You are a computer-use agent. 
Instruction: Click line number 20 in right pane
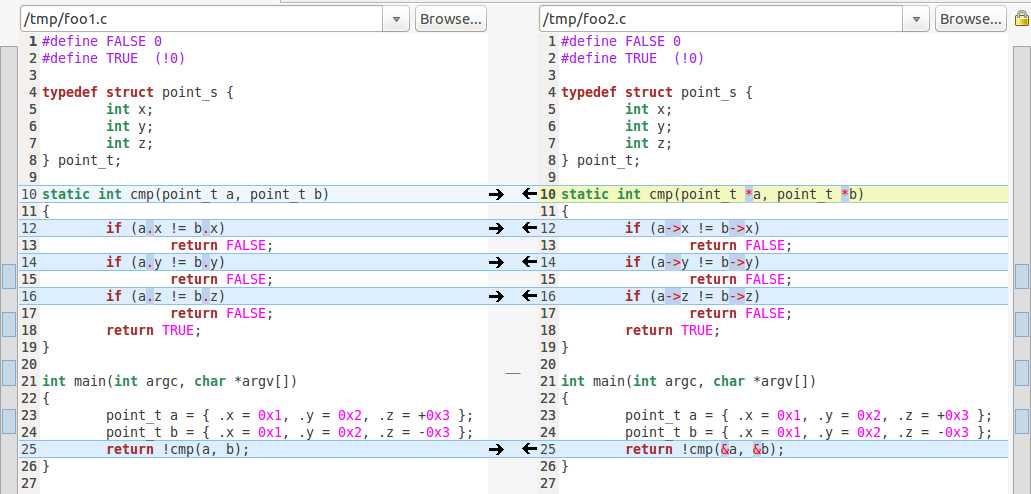coord(548,364)
